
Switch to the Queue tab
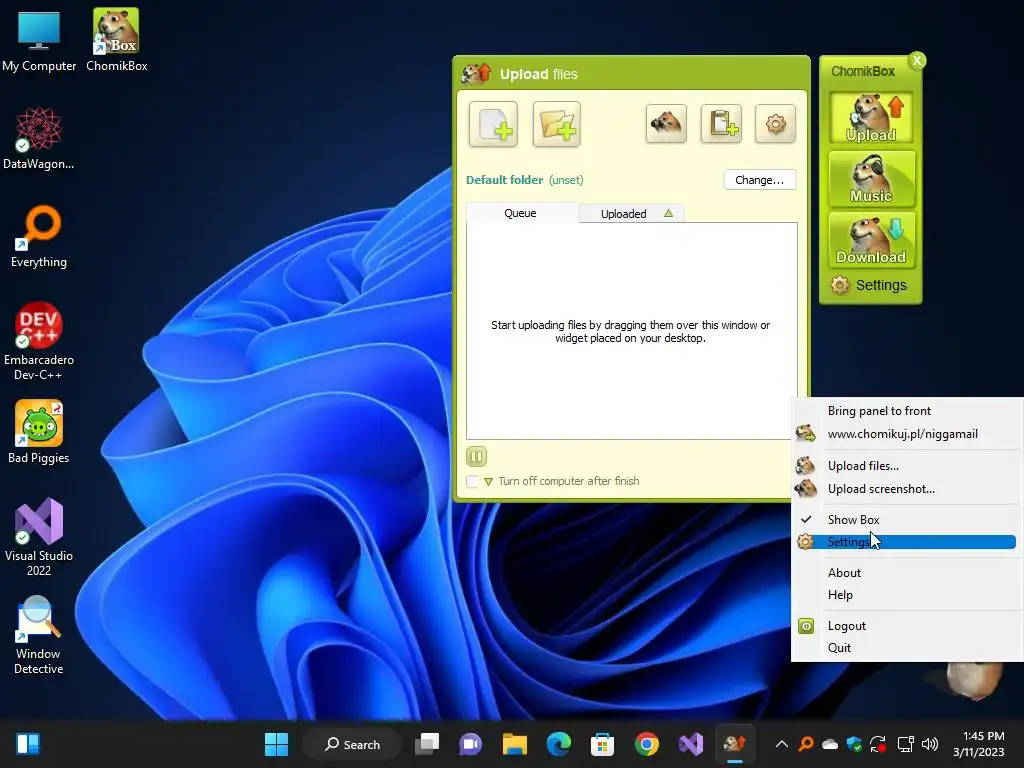(522, 213)
